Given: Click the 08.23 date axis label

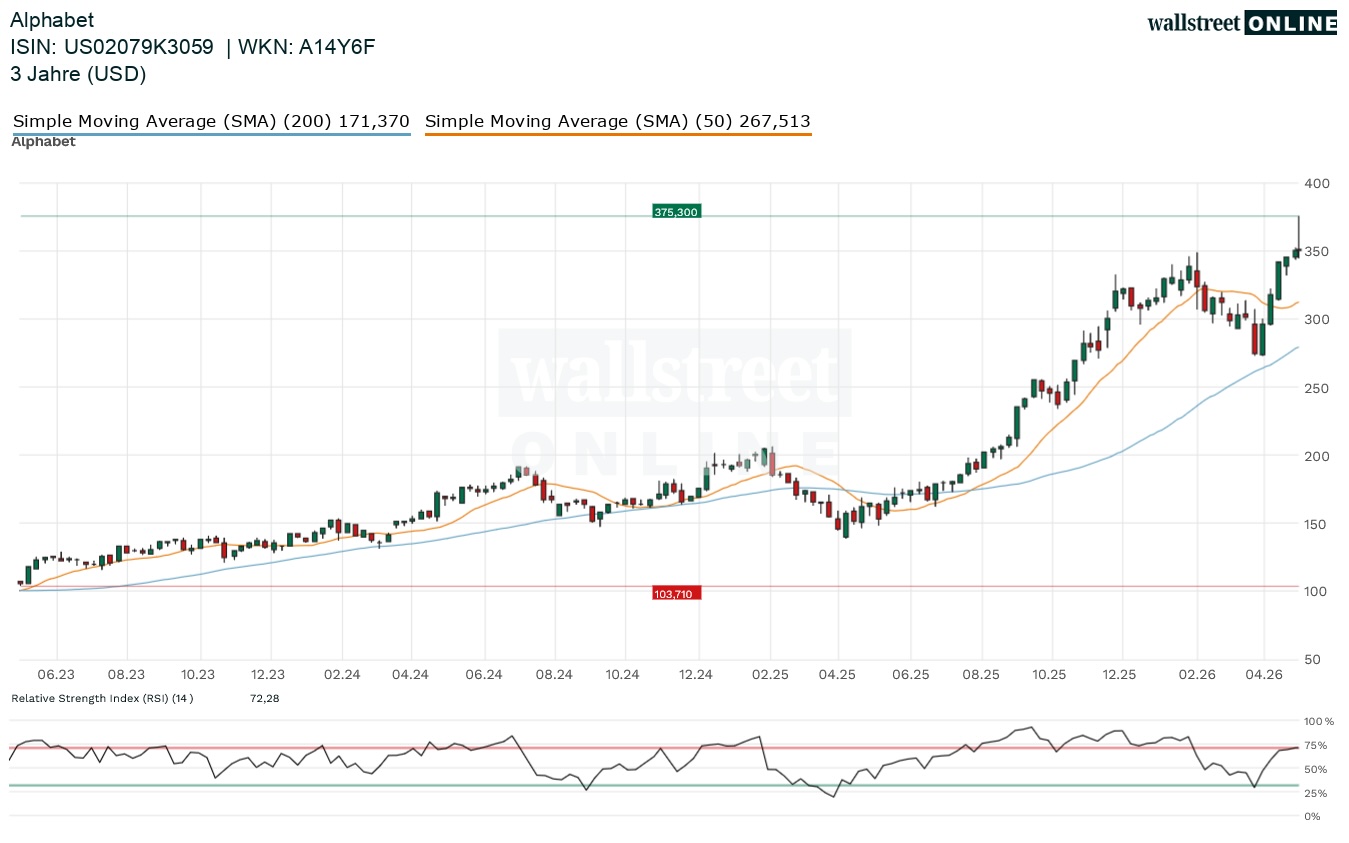Looking at the screenshot, I should 127,675.
